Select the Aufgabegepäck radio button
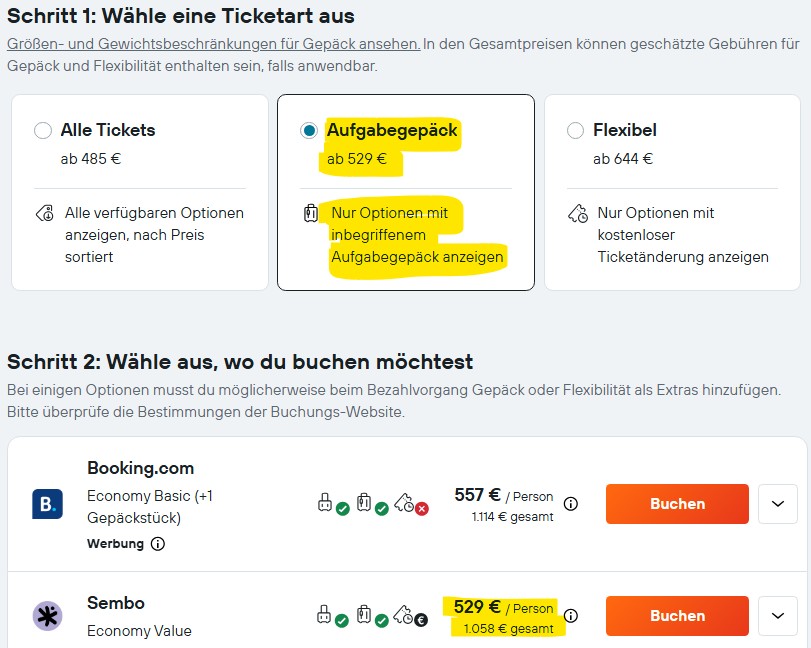 309,130
